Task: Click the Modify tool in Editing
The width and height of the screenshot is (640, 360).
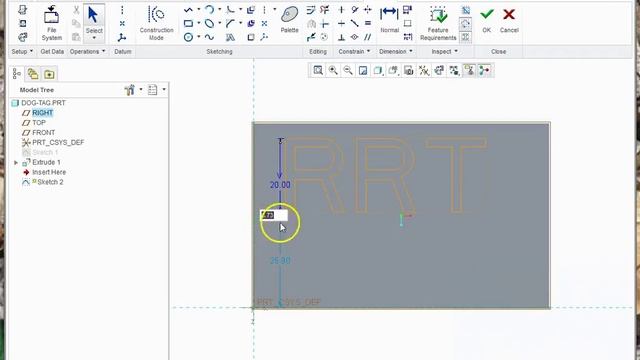Action: click(311, 10)
